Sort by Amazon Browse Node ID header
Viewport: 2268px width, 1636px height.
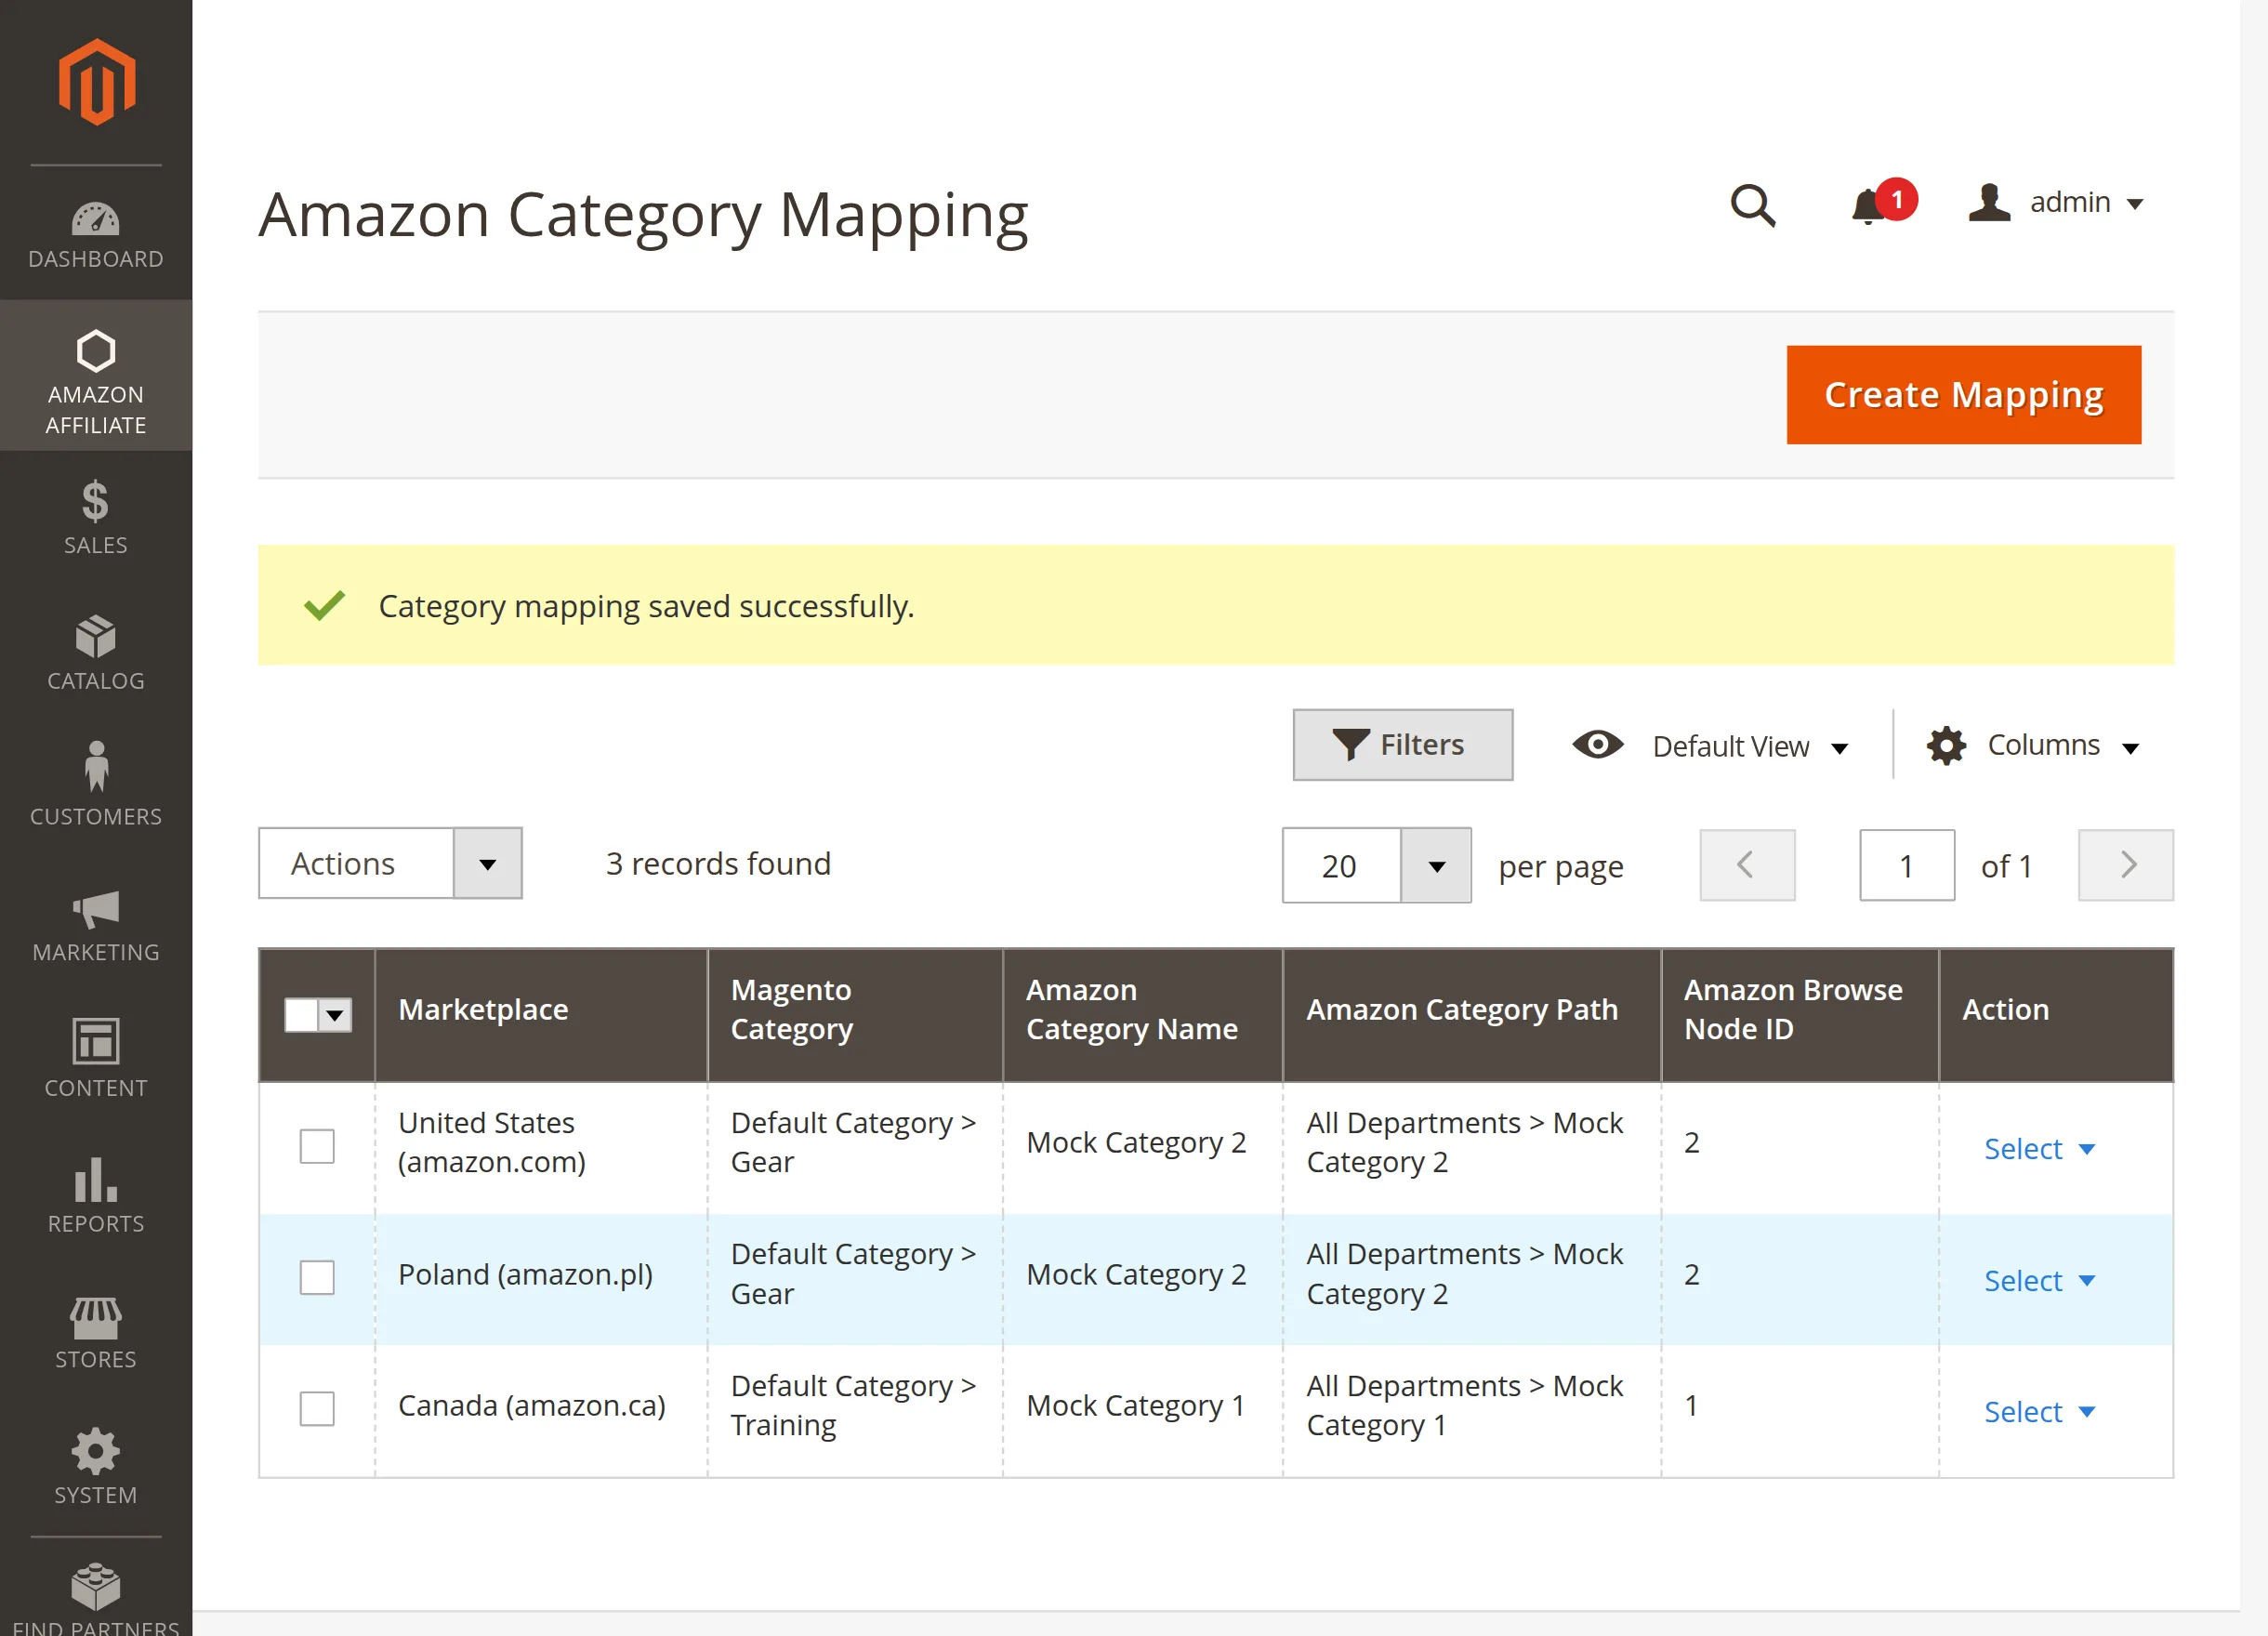coord(1800,1015)
